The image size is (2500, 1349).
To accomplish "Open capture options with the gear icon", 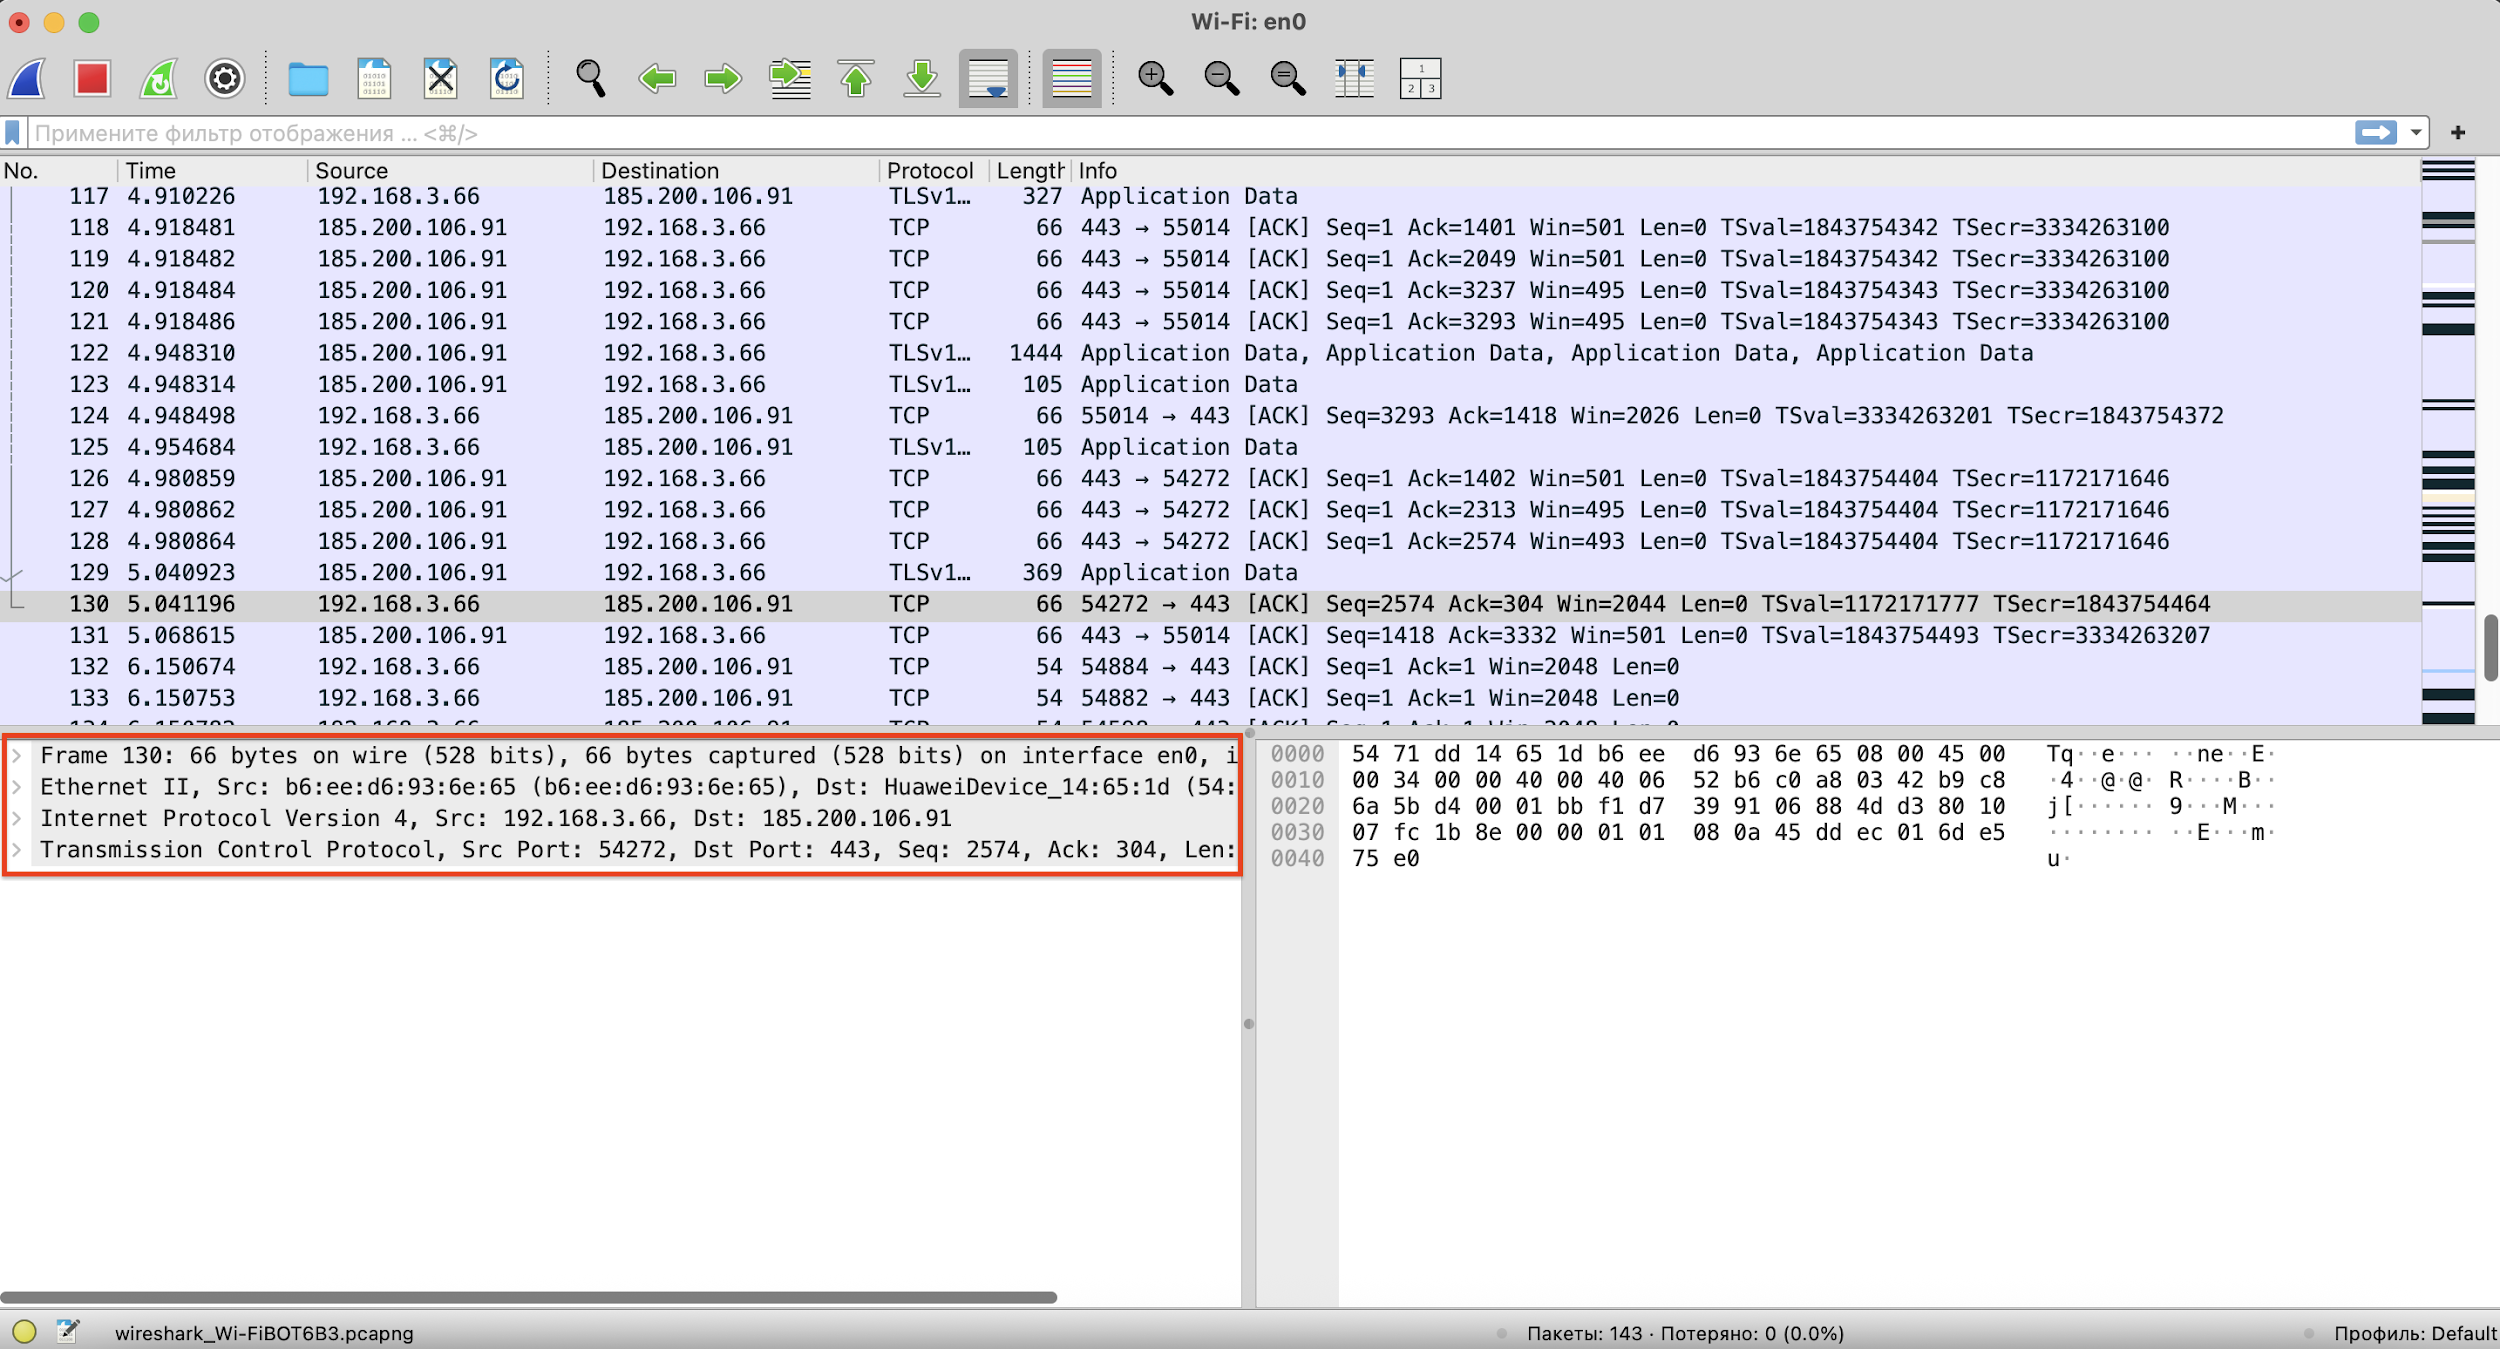I will point(224,78).
